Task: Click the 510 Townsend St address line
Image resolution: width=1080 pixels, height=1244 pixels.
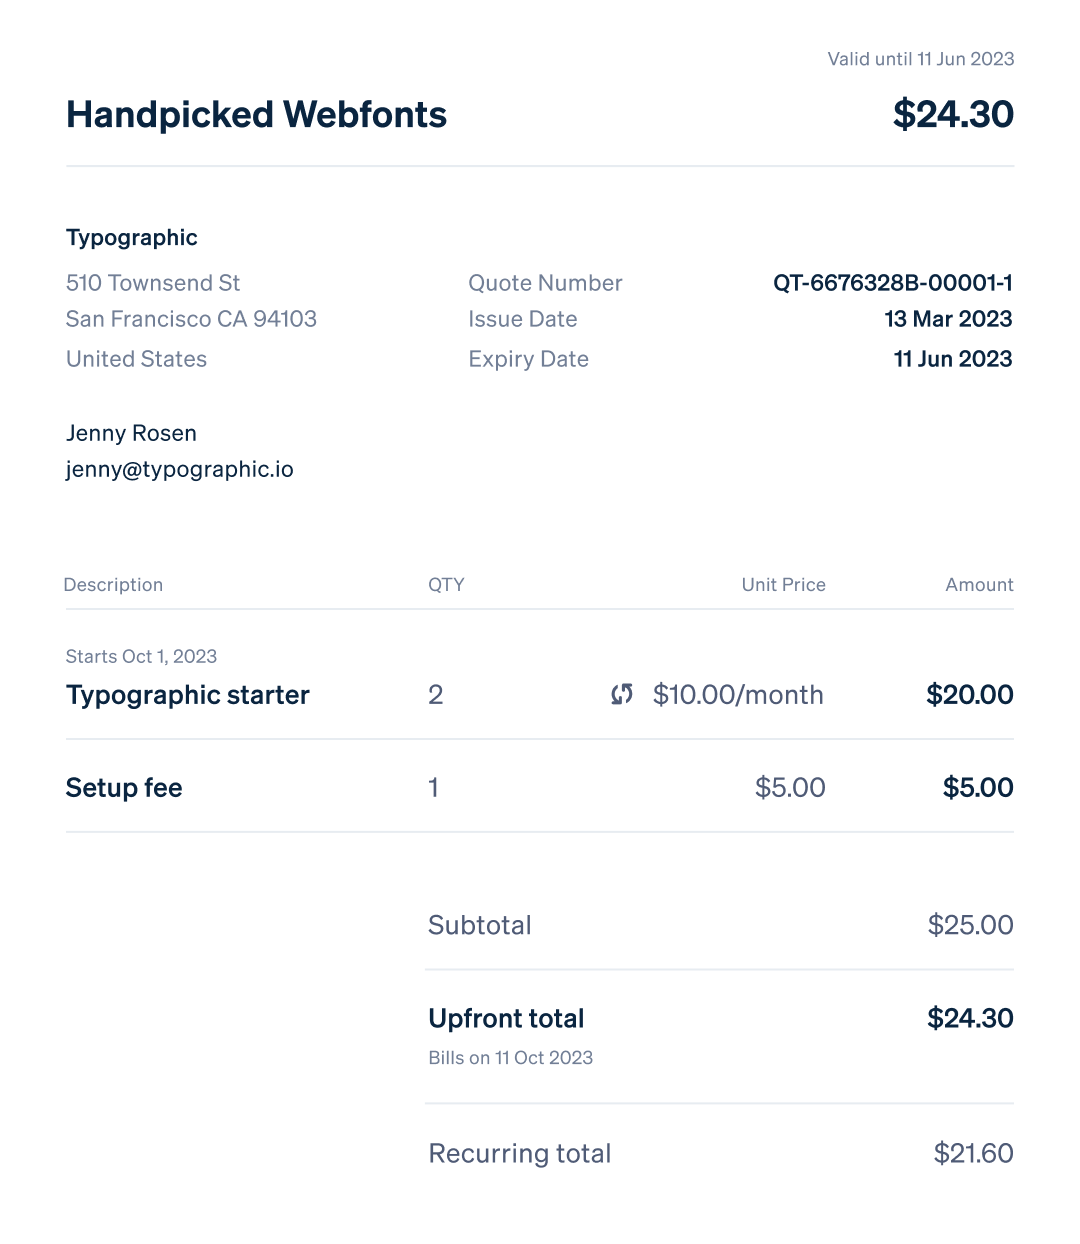Action: 153,283
